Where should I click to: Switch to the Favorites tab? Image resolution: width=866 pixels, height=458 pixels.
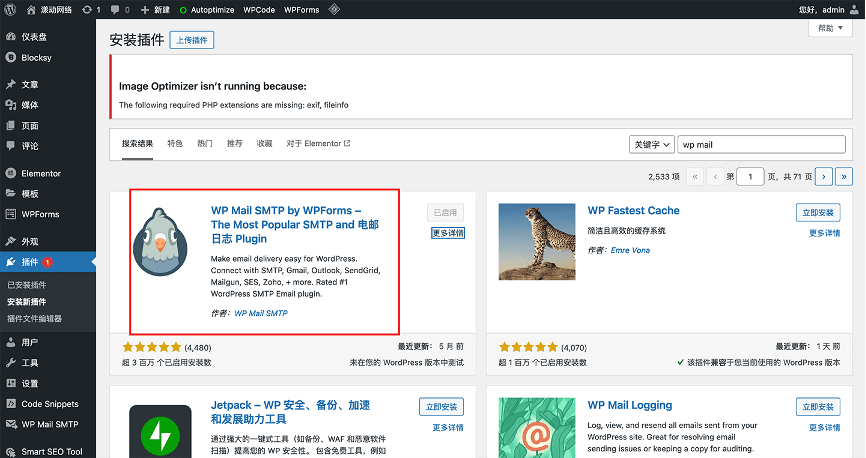click(x=265, y=144)
